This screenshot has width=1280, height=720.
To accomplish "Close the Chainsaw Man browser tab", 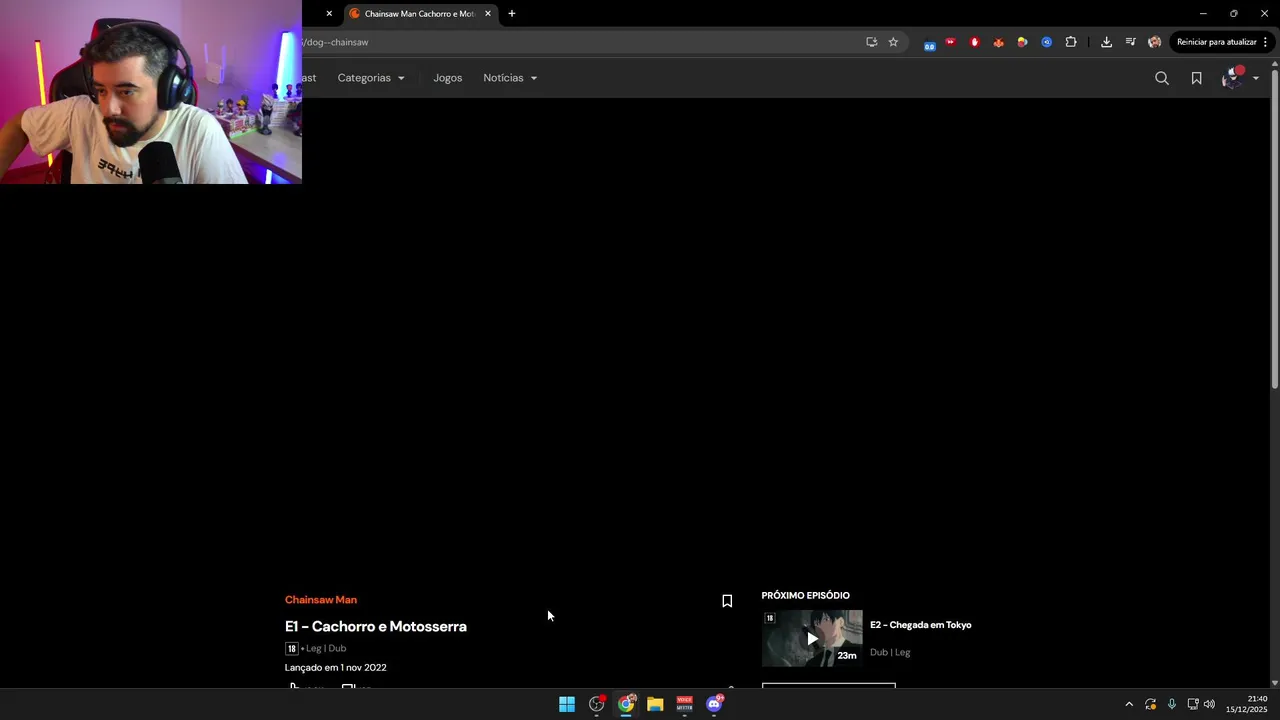I will (x=488, y=13).
